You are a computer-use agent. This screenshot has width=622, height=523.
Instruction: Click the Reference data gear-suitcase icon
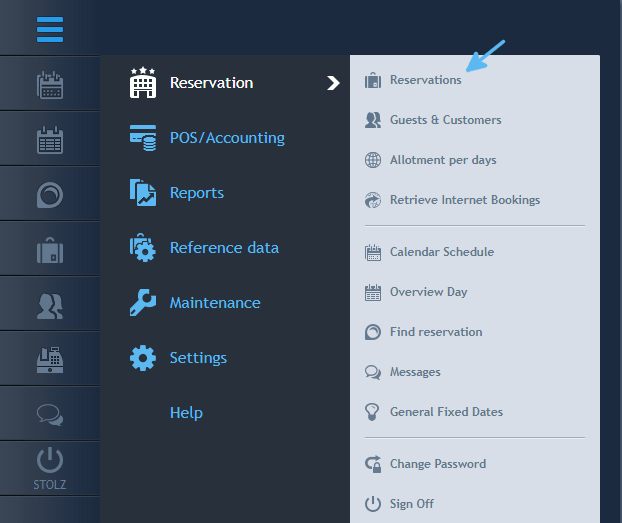pos(143,248)
